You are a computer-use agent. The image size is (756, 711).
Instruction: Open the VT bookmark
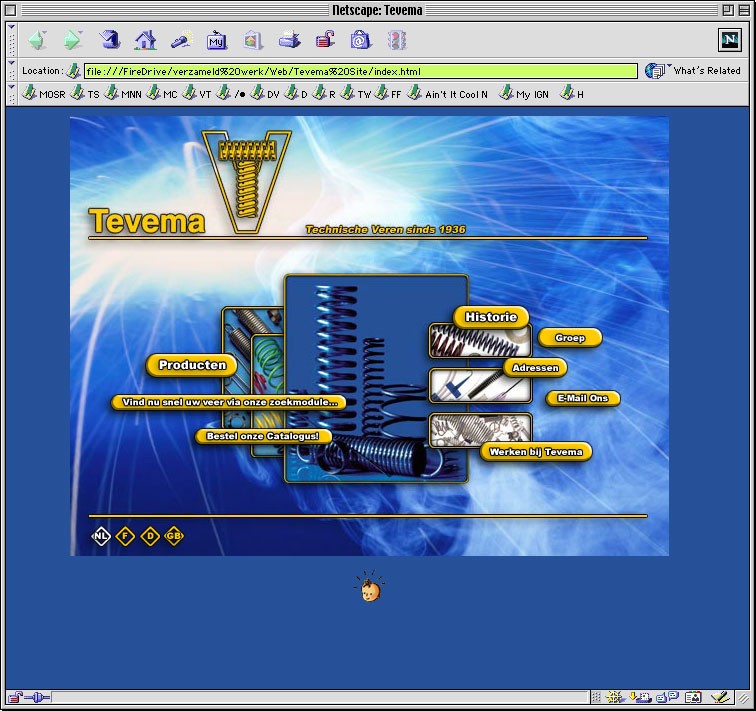tap(197, 94)
